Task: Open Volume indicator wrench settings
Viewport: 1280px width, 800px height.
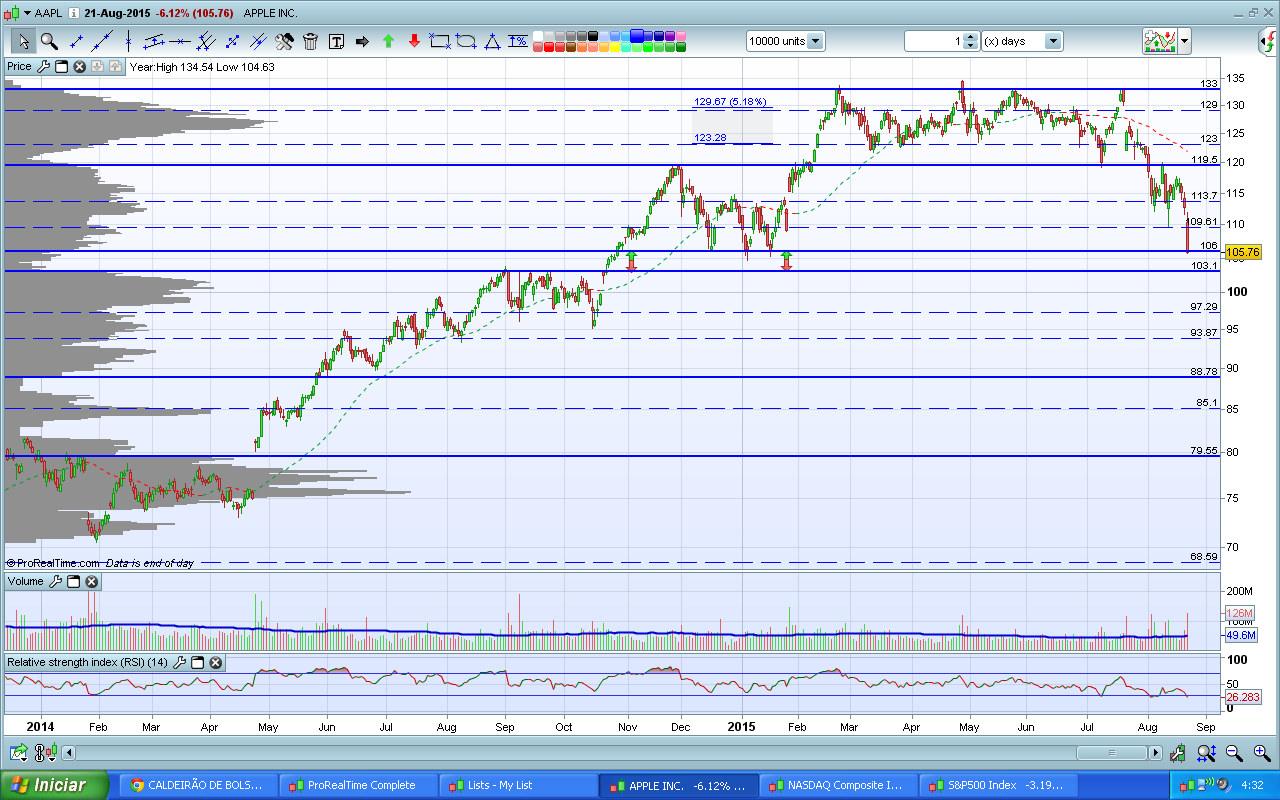Action: (55, 581)
